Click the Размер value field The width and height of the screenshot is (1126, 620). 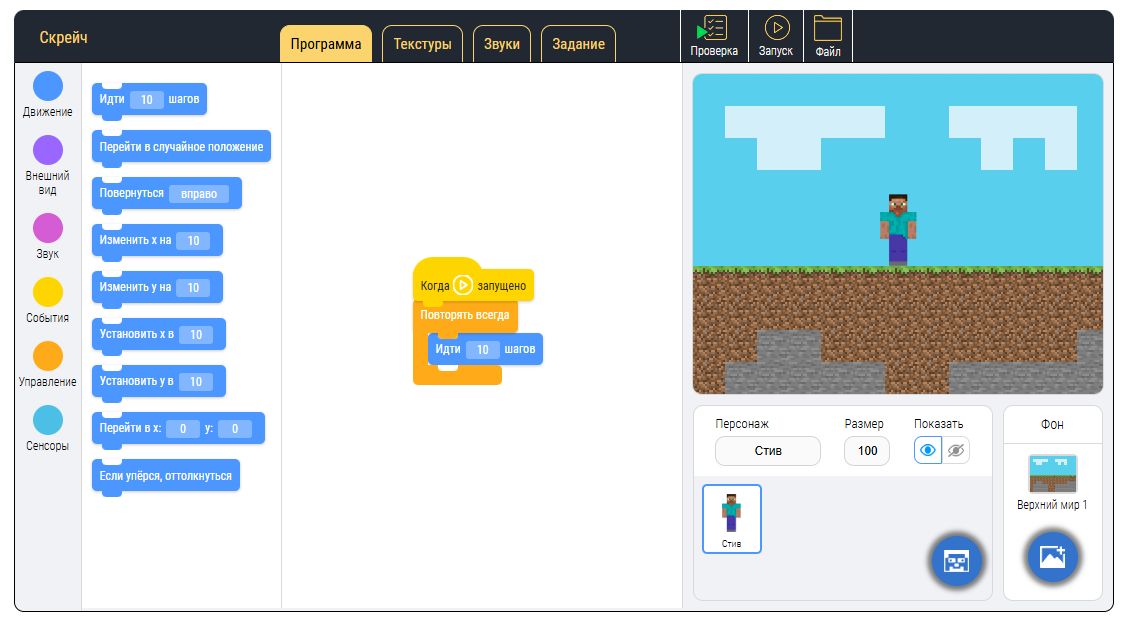[x=866, y=451]
